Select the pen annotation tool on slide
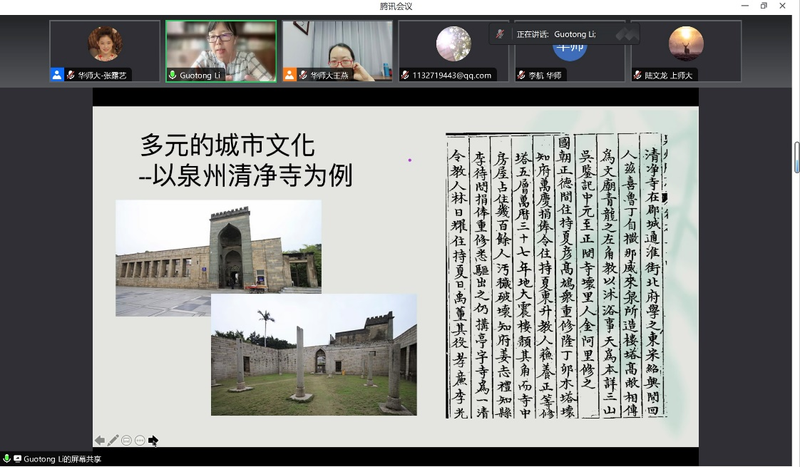The width and height of the screenshot is (800, 467). click(113, 440)
